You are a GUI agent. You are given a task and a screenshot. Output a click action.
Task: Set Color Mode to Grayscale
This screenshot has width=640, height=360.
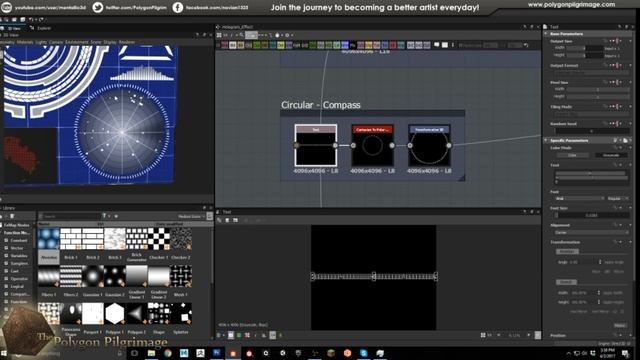coord(611,156)
